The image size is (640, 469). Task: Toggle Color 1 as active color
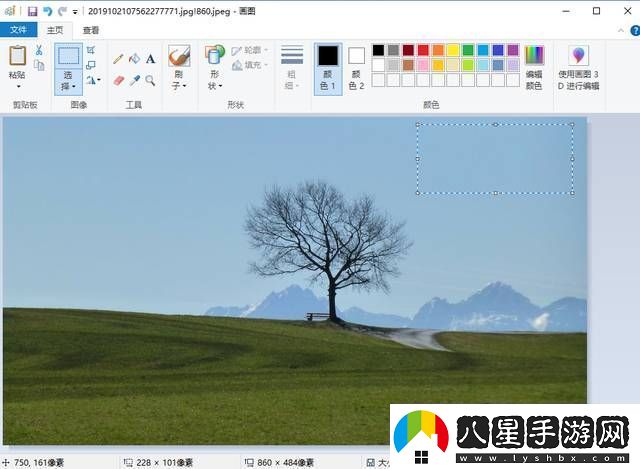pyautogui.click(x=328, y=69)
